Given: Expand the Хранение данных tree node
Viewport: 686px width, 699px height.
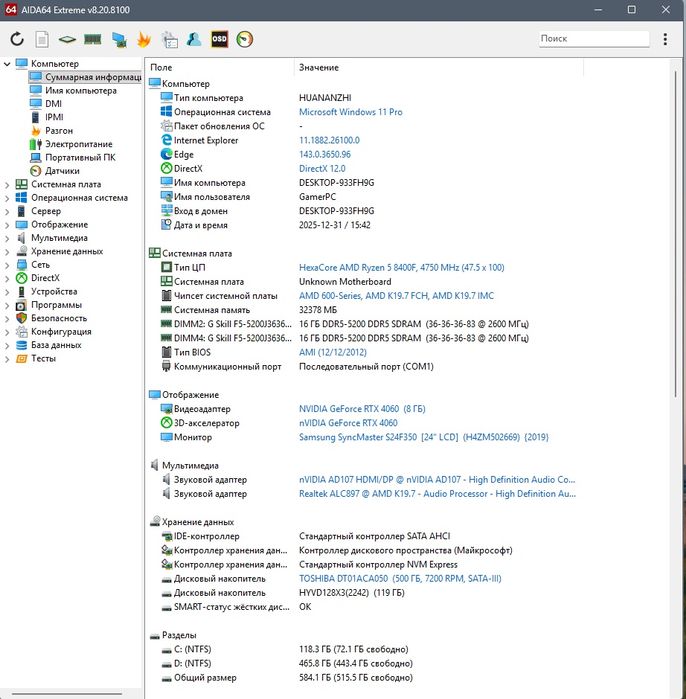Looking at the screenshot, I should pyautogui.click(x=7, y=251).
